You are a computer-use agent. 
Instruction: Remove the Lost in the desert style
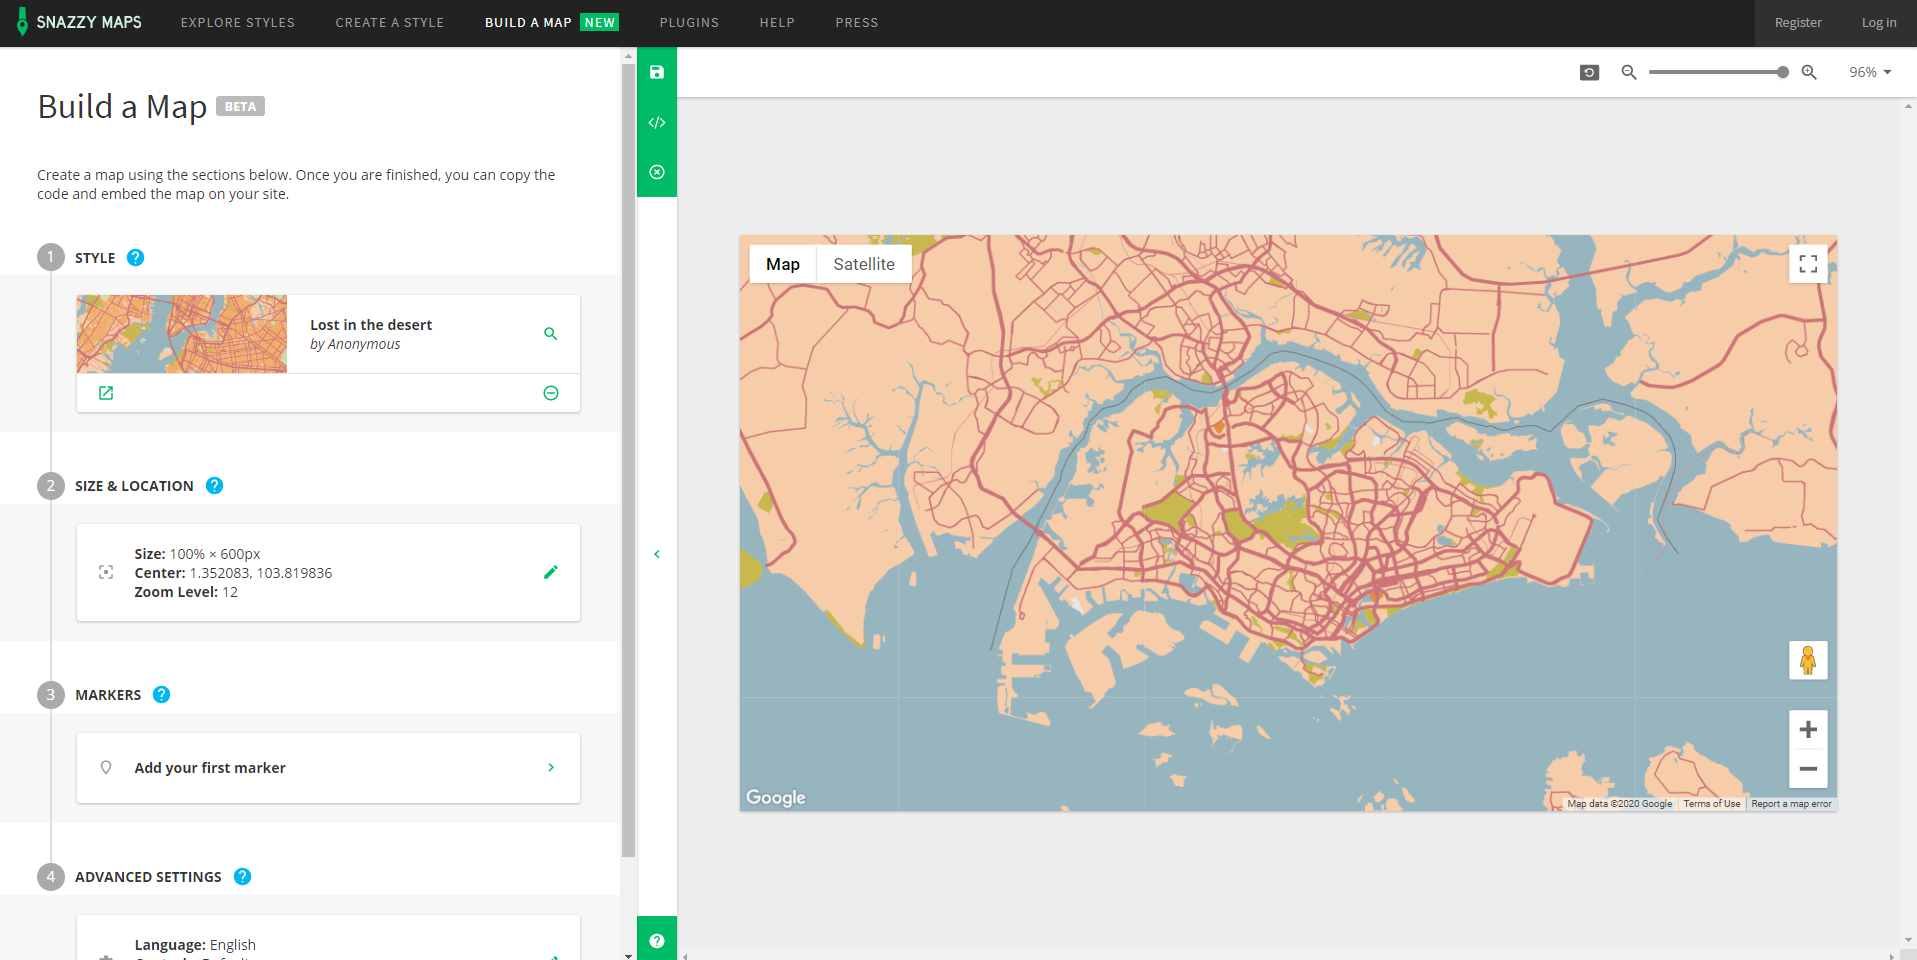[550, 393]
